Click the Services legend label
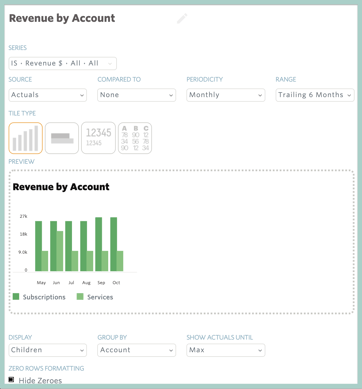 (x=100, y=297)
